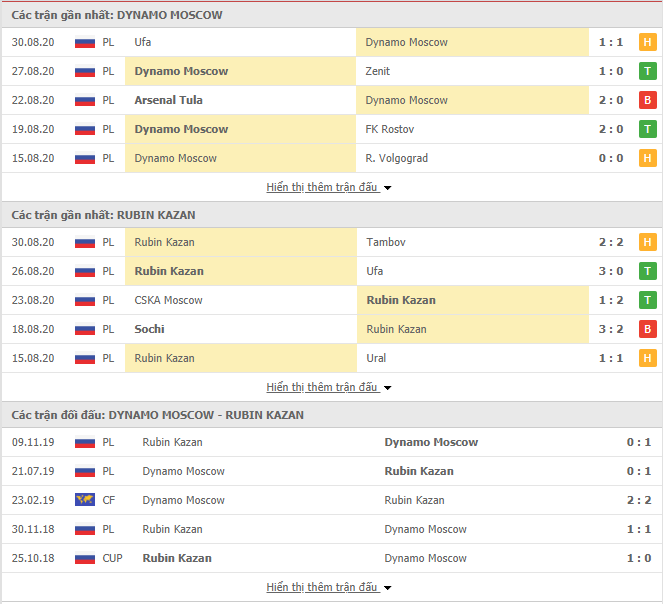The height and width of the screenshot is (604, 663).
Task: Click red B badge on Arsenal Tula row
Action: point(647,100)
